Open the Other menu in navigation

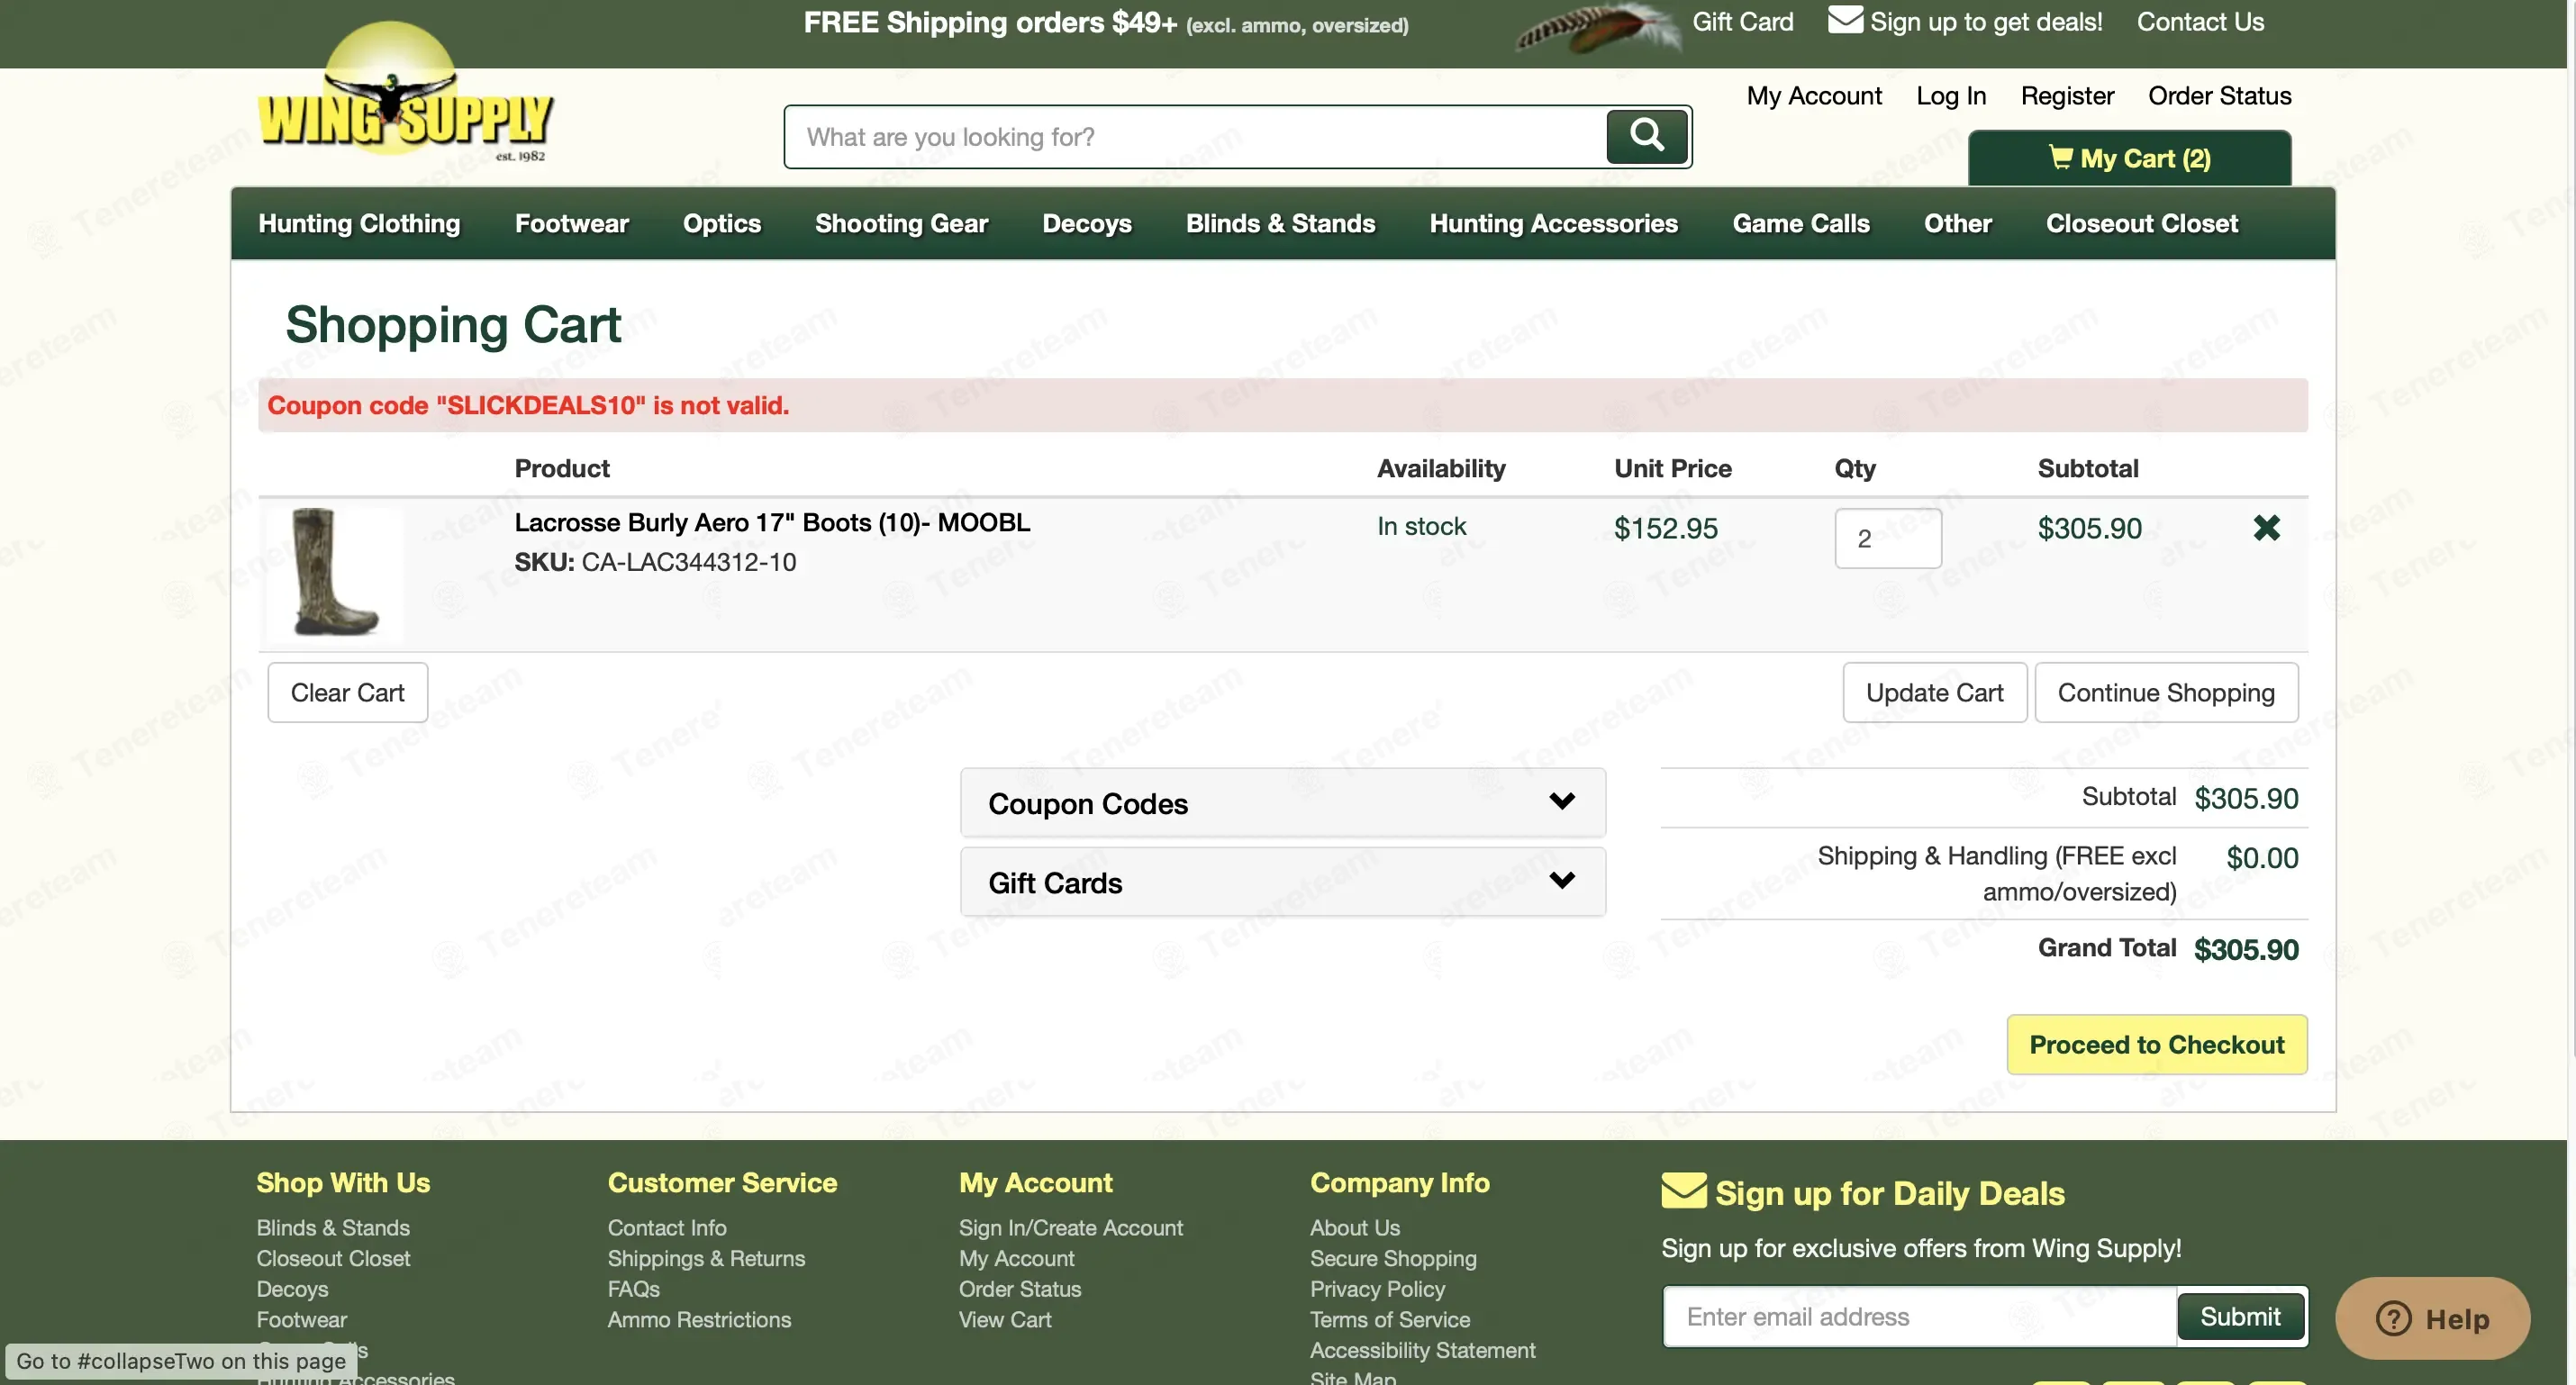click(1958, 223)
